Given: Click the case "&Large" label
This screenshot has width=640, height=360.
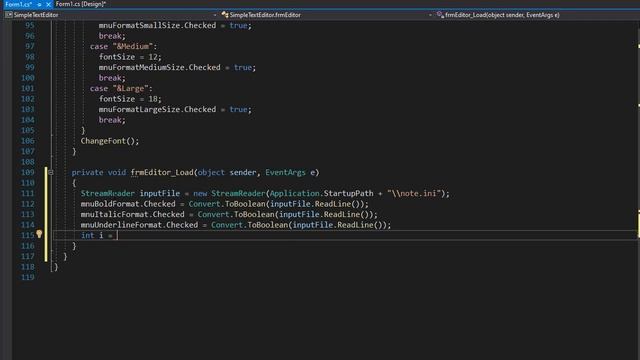Looking at the screenshot, I should point(121,89).
